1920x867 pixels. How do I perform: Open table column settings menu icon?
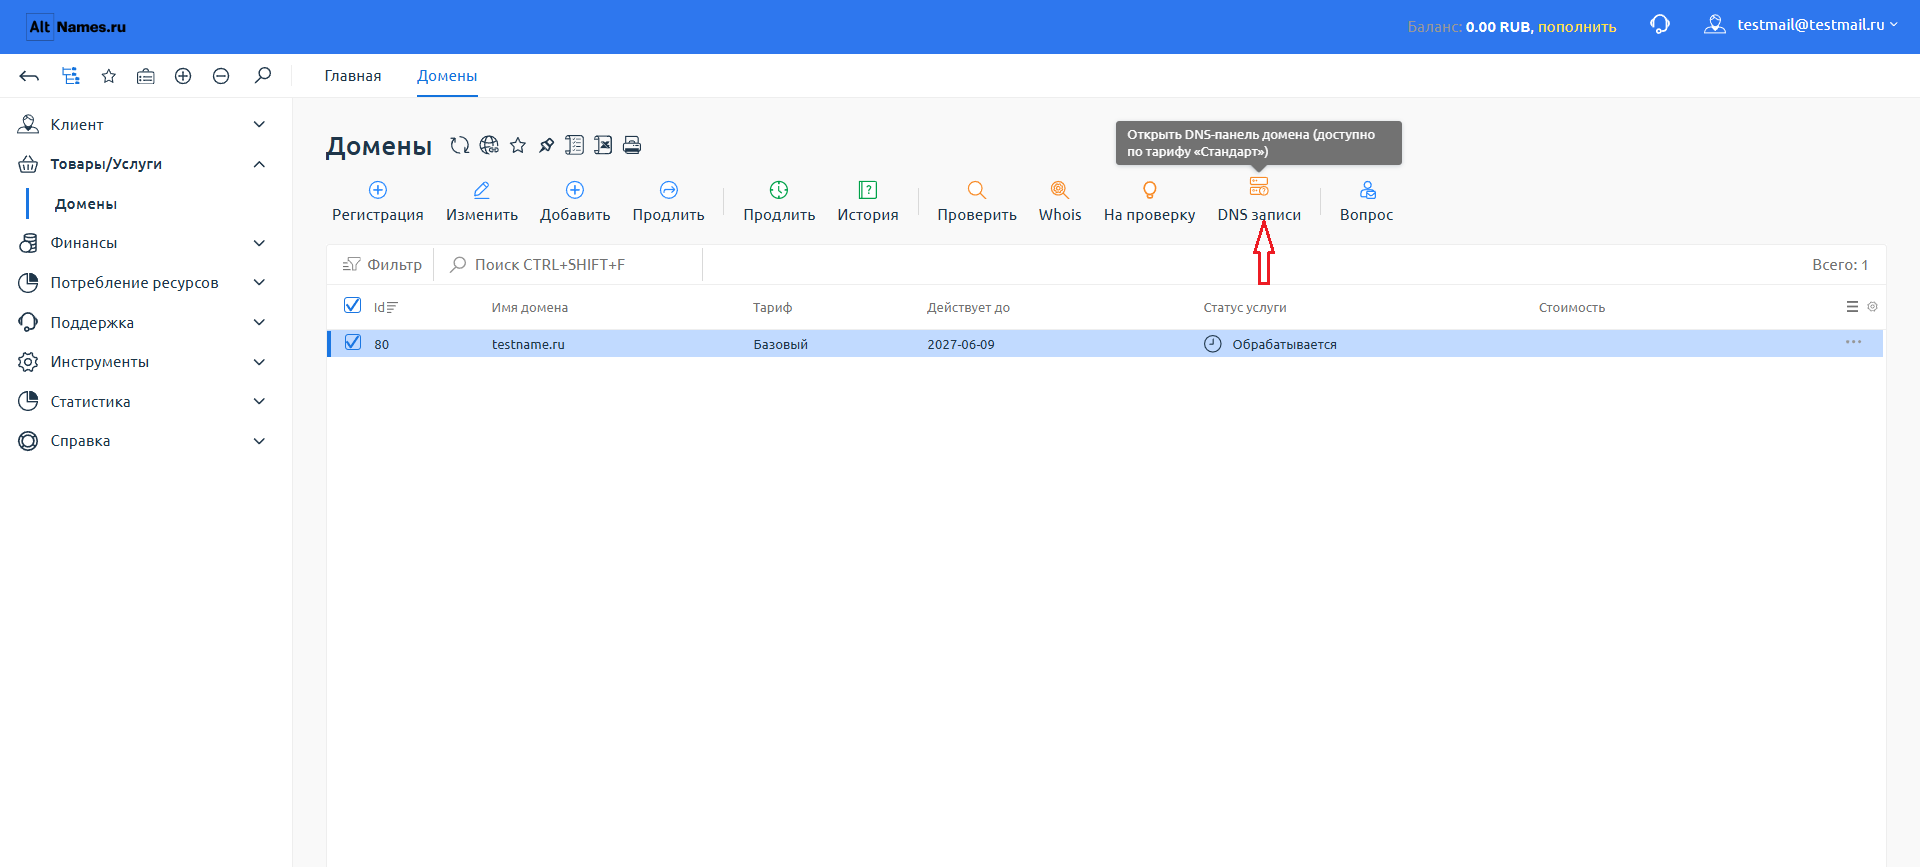point(1852,307)
